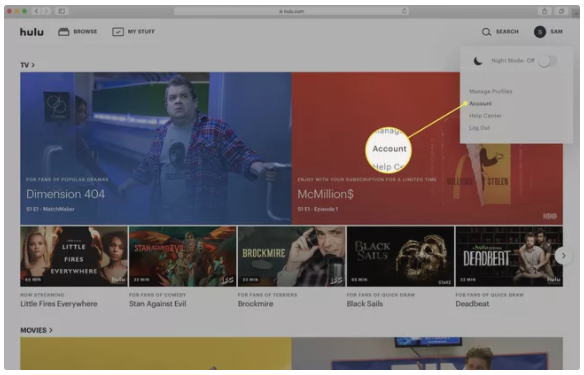
Task: Open Stan Against Evil thumbnail
Action: coord(182,256)
